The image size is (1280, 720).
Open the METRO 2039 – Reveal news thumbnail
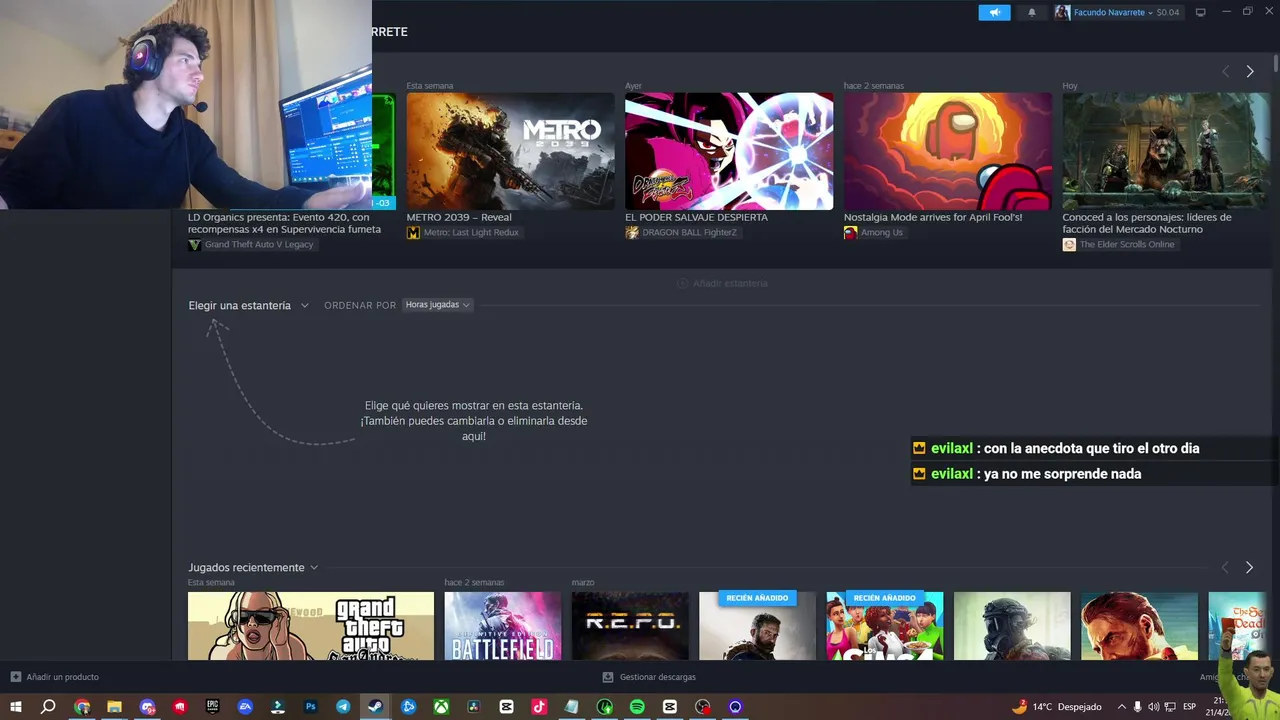tap(510, 151)
